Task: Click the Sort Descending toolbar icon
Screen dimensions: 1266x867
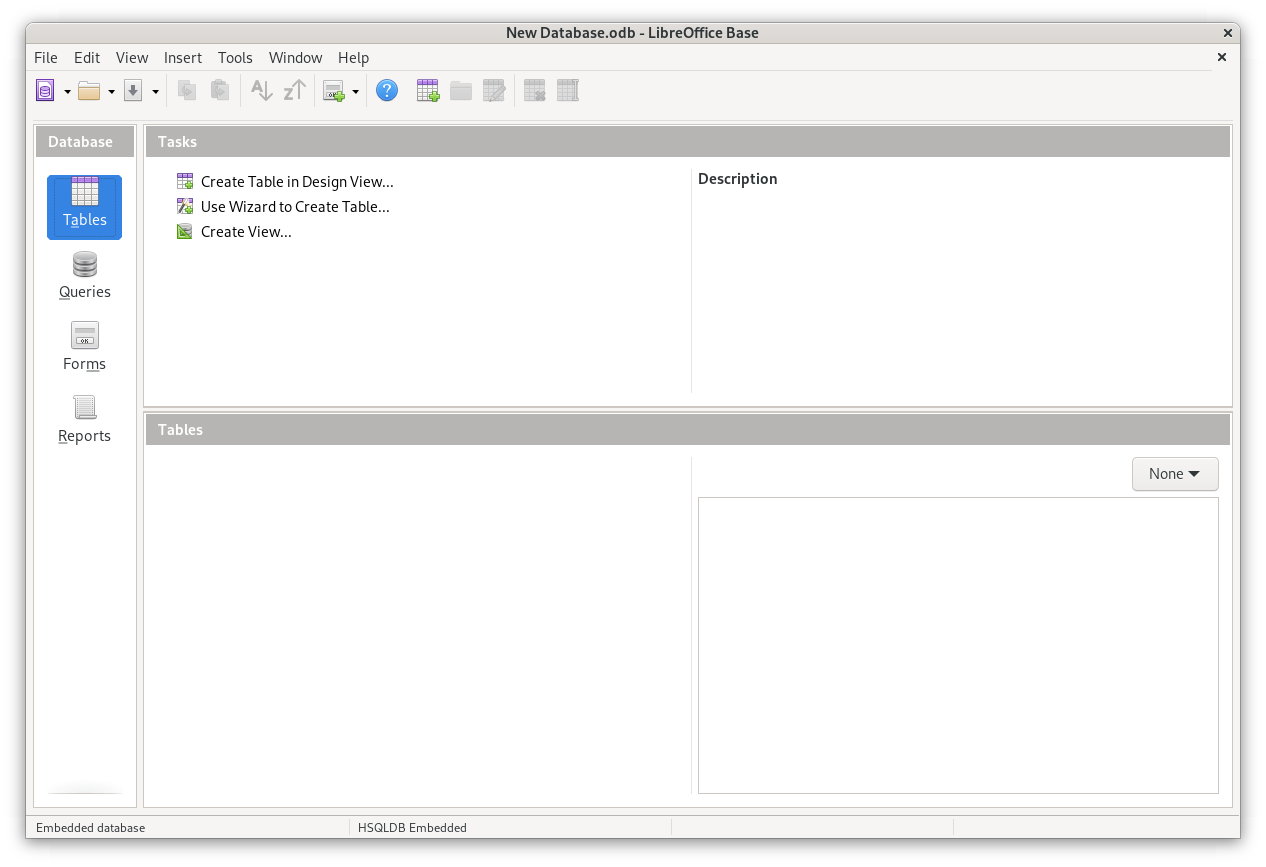Action: click(x=294, y=91)
